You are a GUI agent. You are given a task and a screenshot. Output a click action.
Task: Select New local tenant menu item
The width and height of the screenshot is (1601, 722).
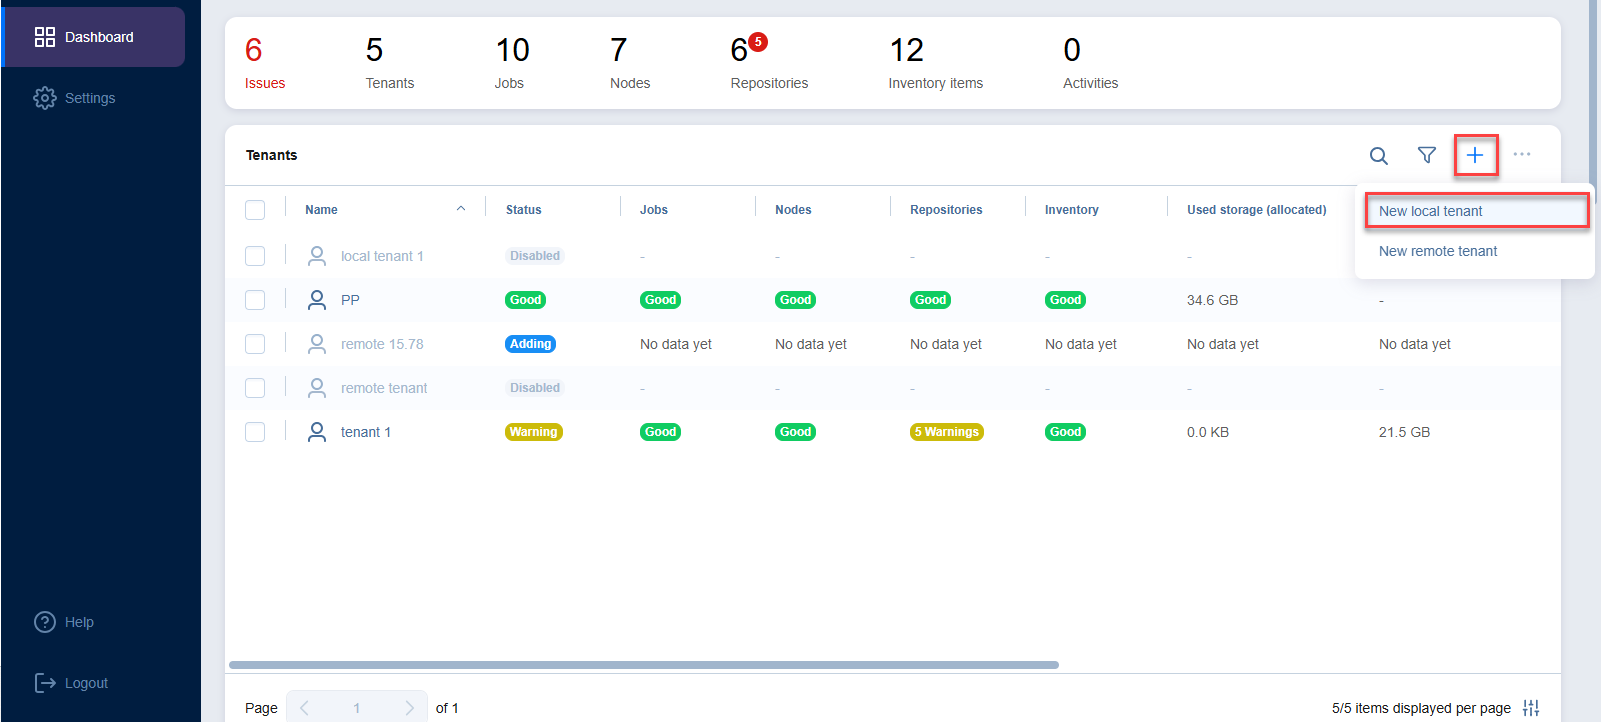[1431, 211]
